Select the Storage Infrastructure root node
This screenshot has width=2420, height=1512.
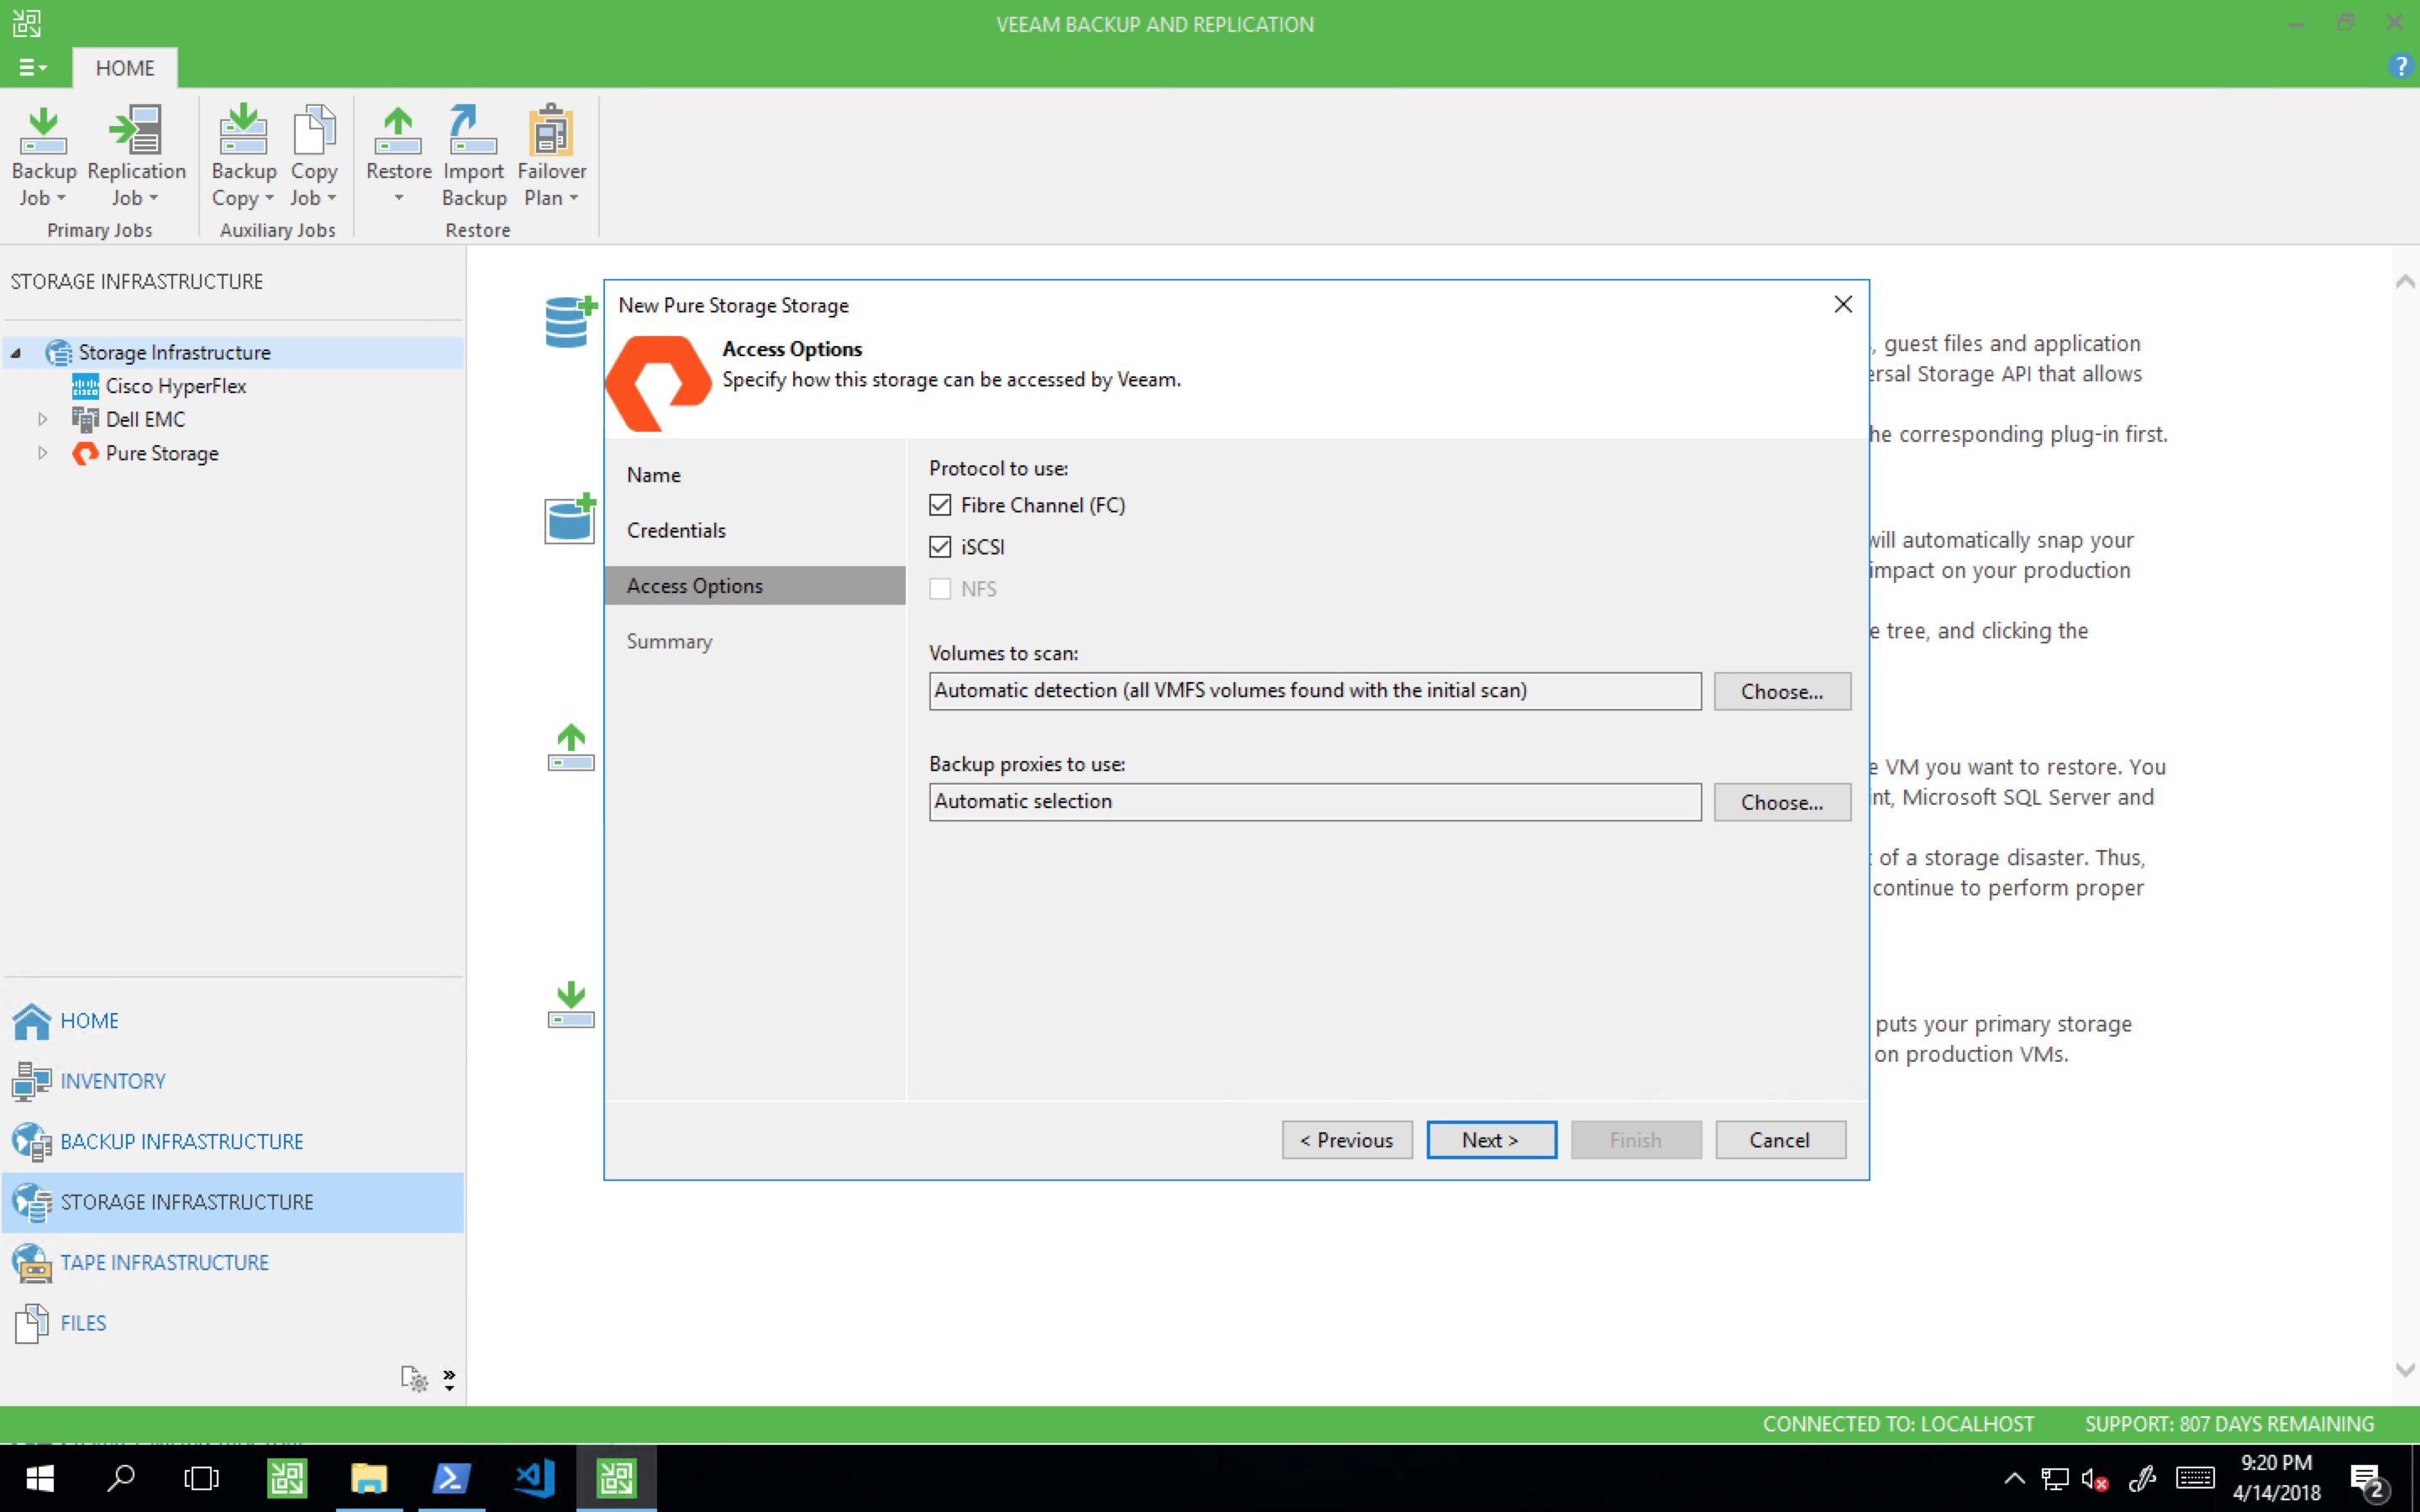tap(174, 352)
